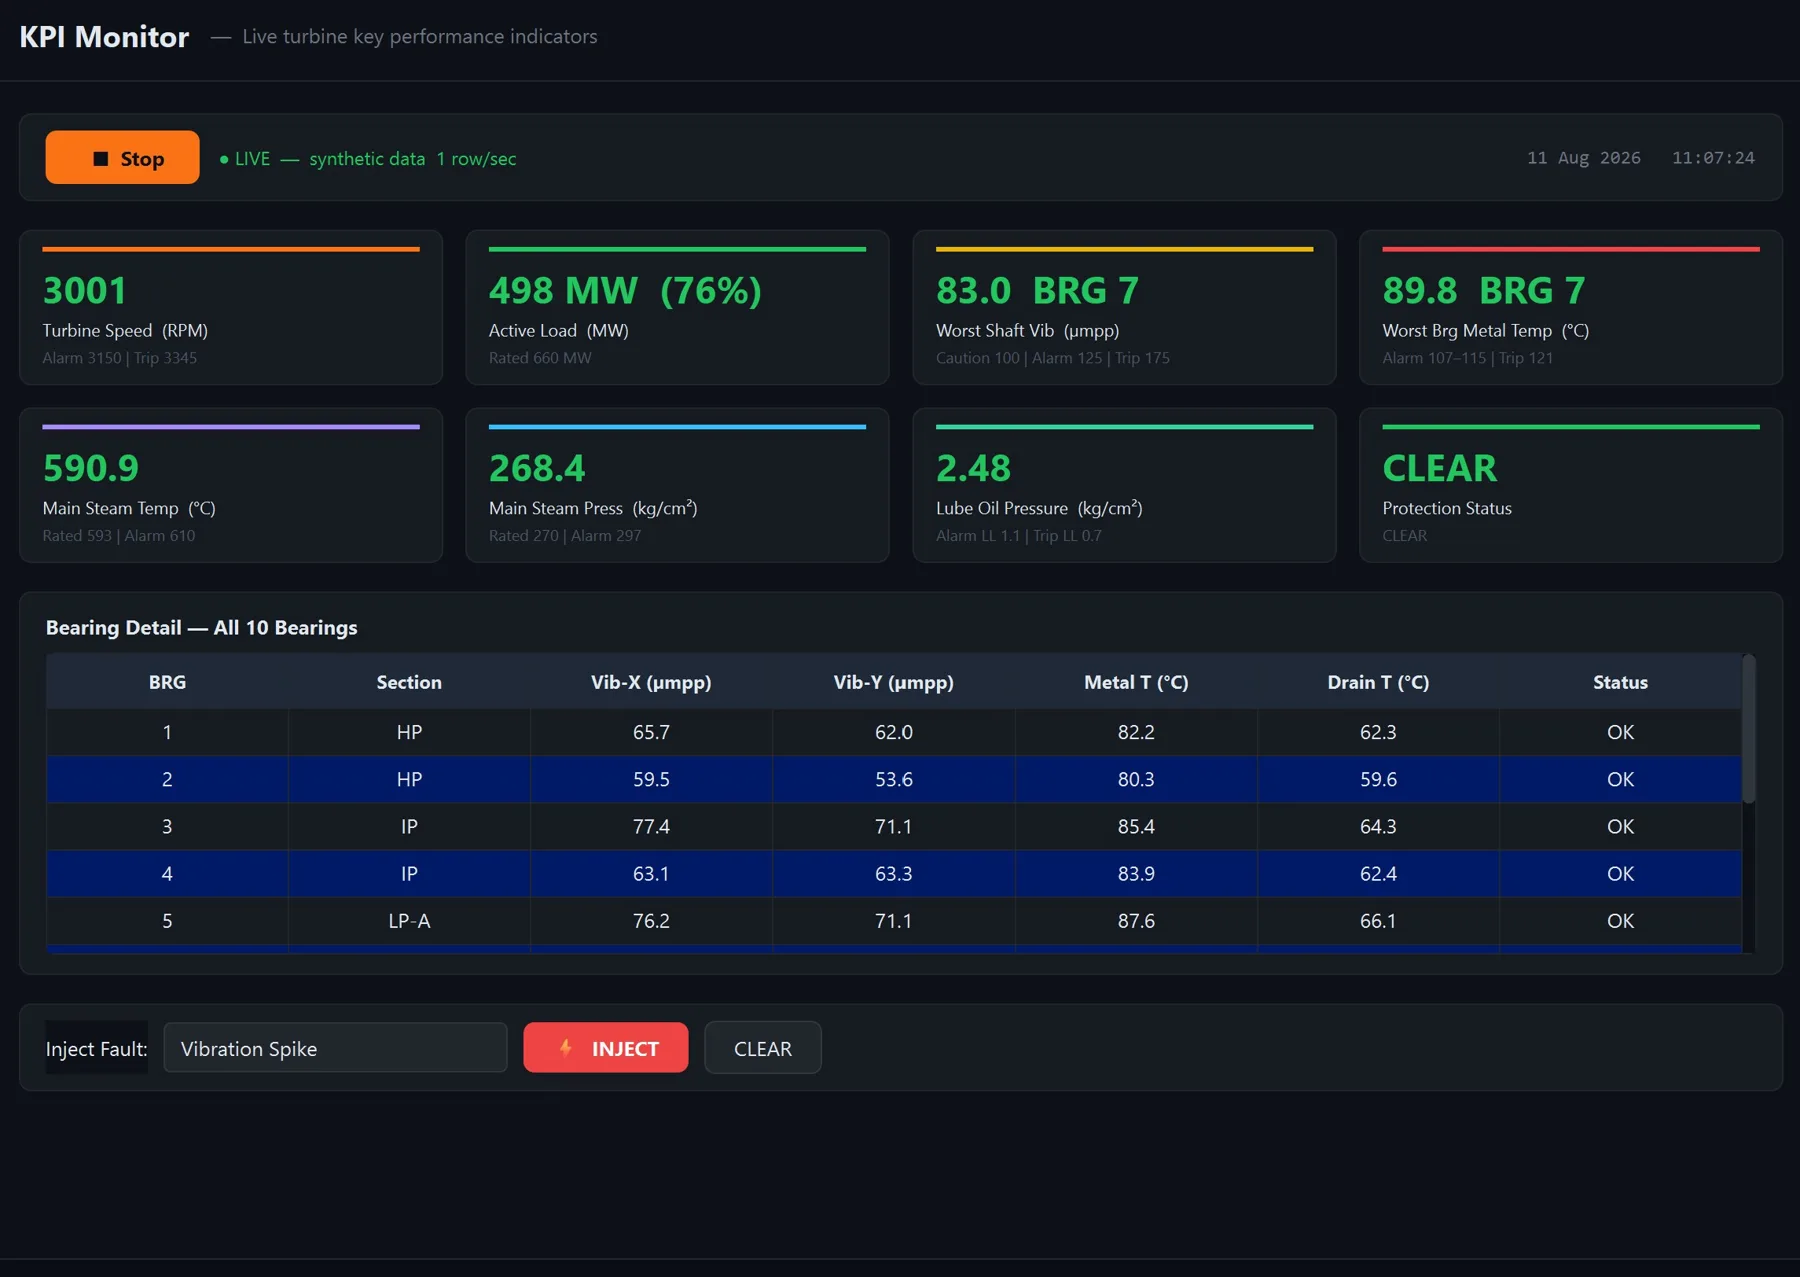
Task: Click the Drain T (°C) column header
Action: click(x=1378, y=682)
